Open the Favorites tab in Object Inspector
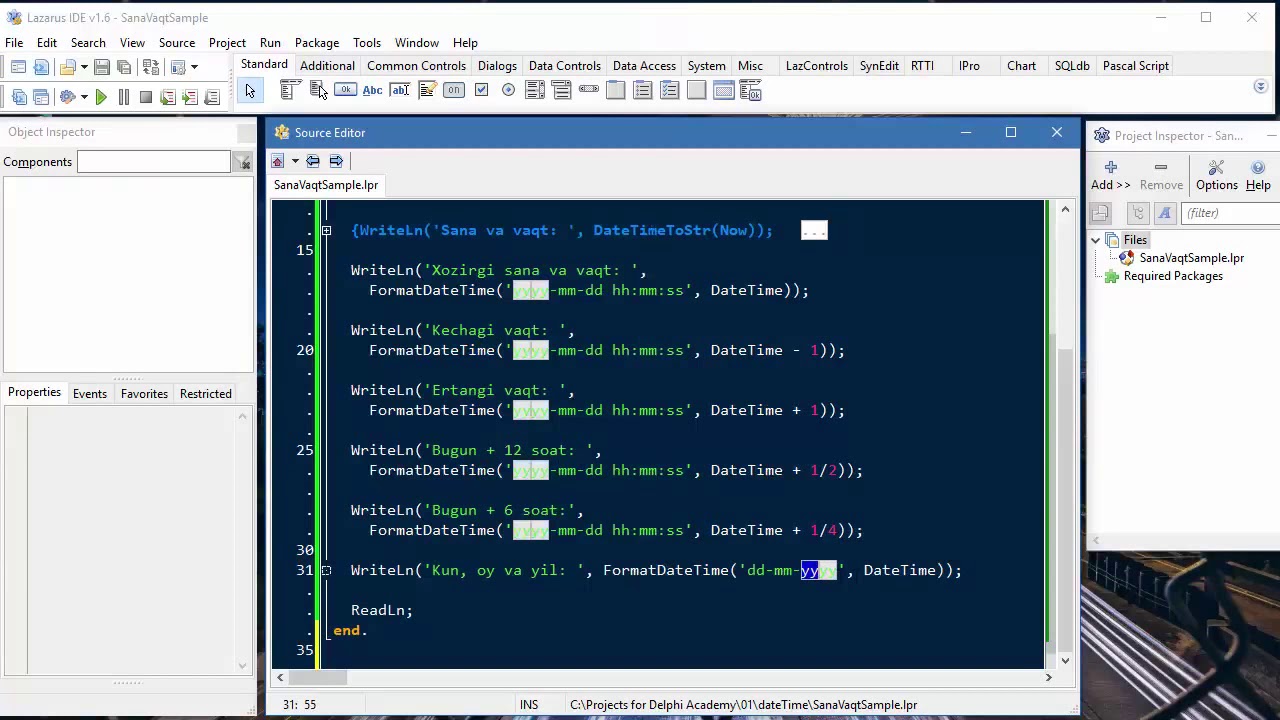Viewport: 1280px width, 720px height. (x=144, y=394)
